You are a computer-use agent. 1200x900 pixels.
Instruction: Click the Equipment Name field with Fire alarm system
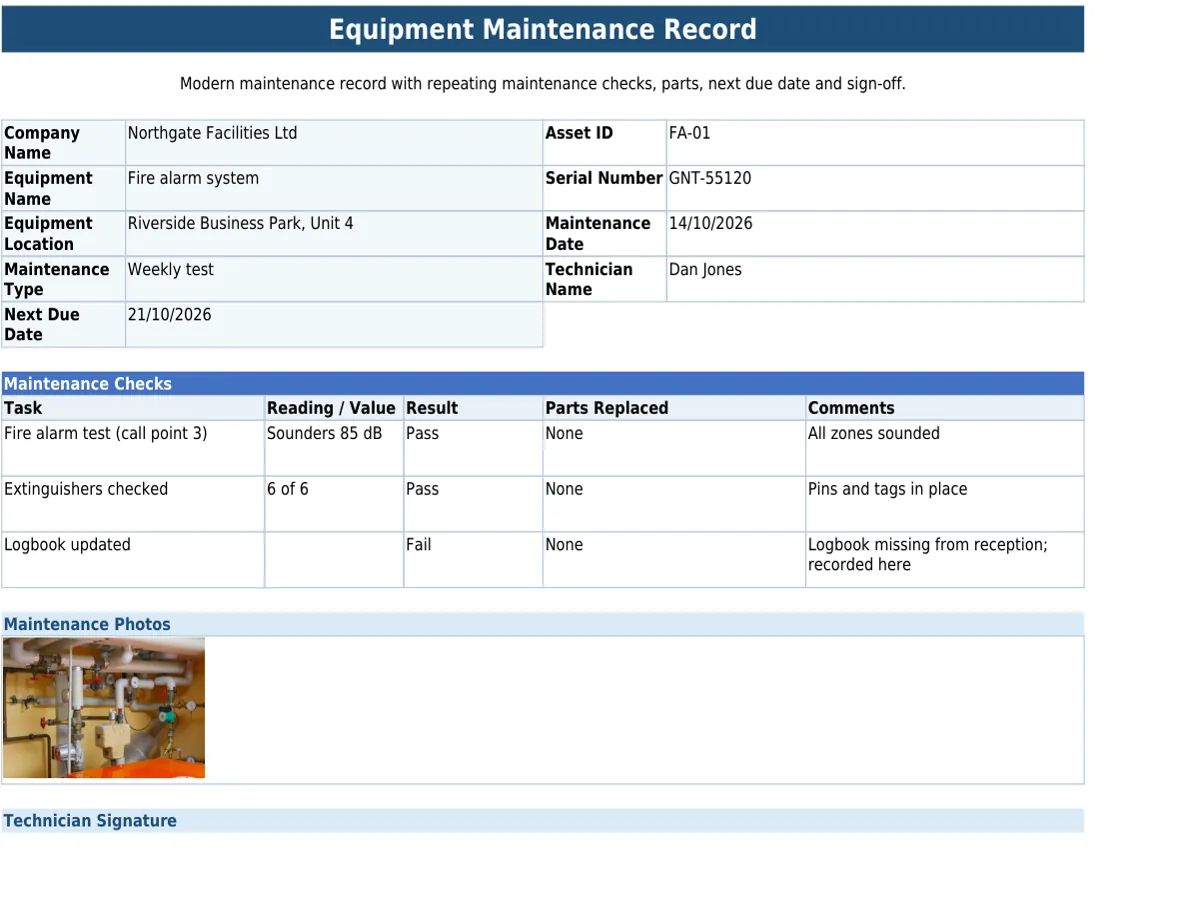pyautogui.click(x=334, y=189)
